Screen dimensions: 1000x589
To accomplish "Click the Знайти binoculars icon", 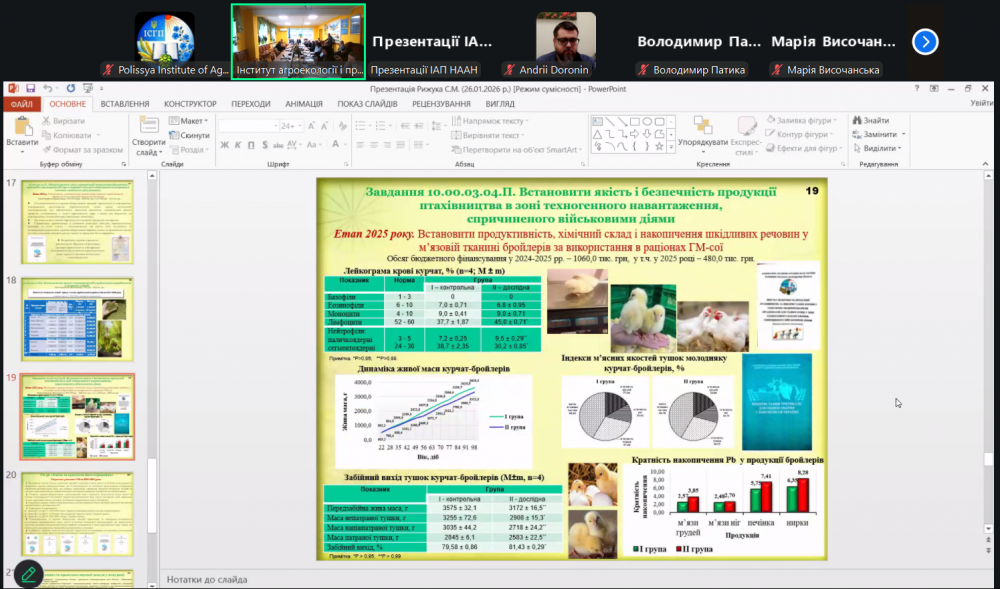I will point(858,121).
